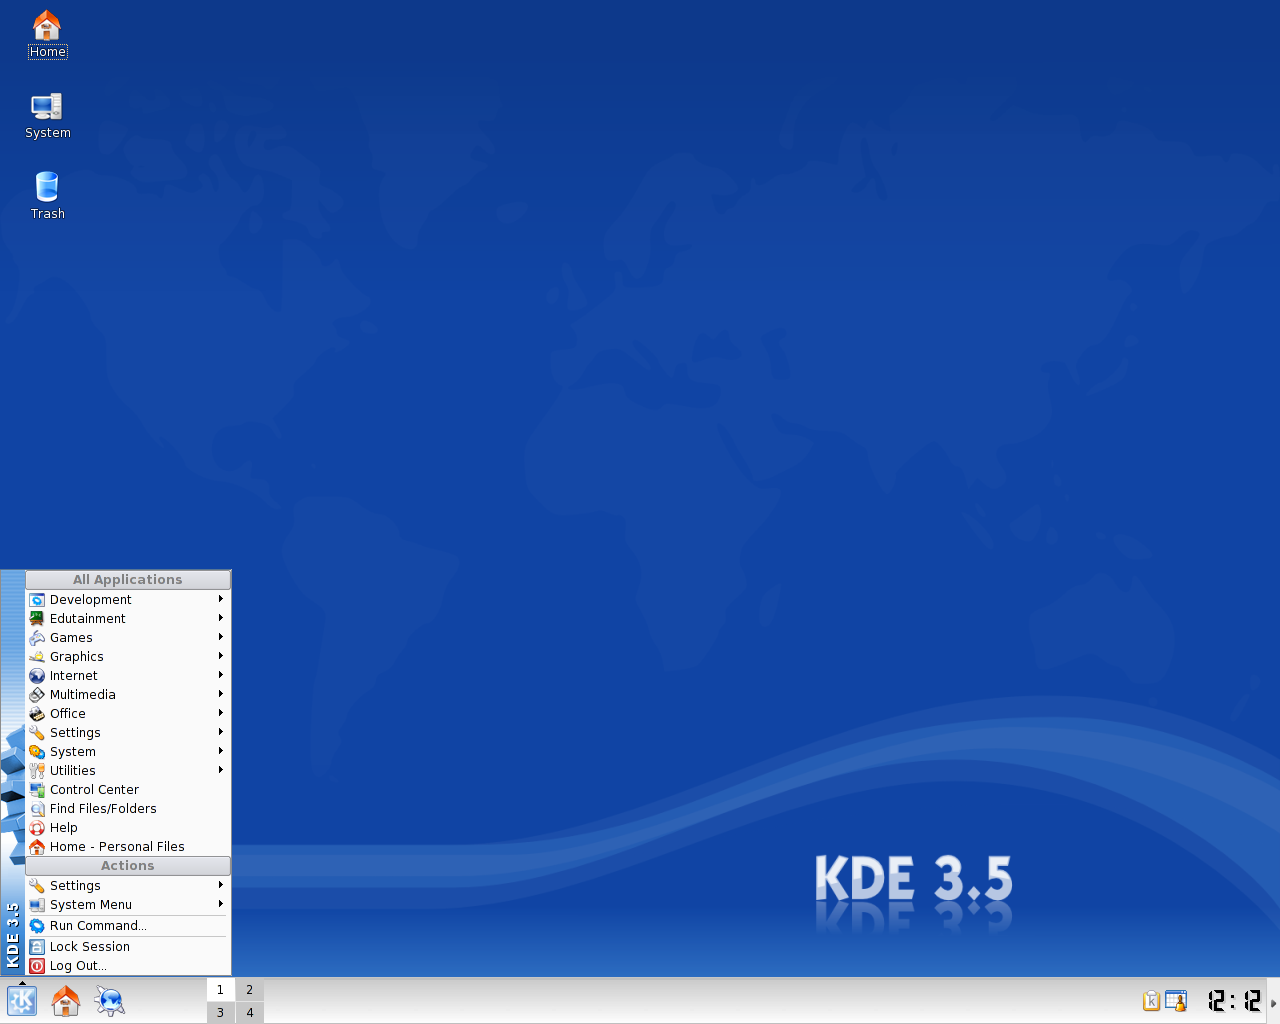Click Log Out... in menu

coord(128,966)
